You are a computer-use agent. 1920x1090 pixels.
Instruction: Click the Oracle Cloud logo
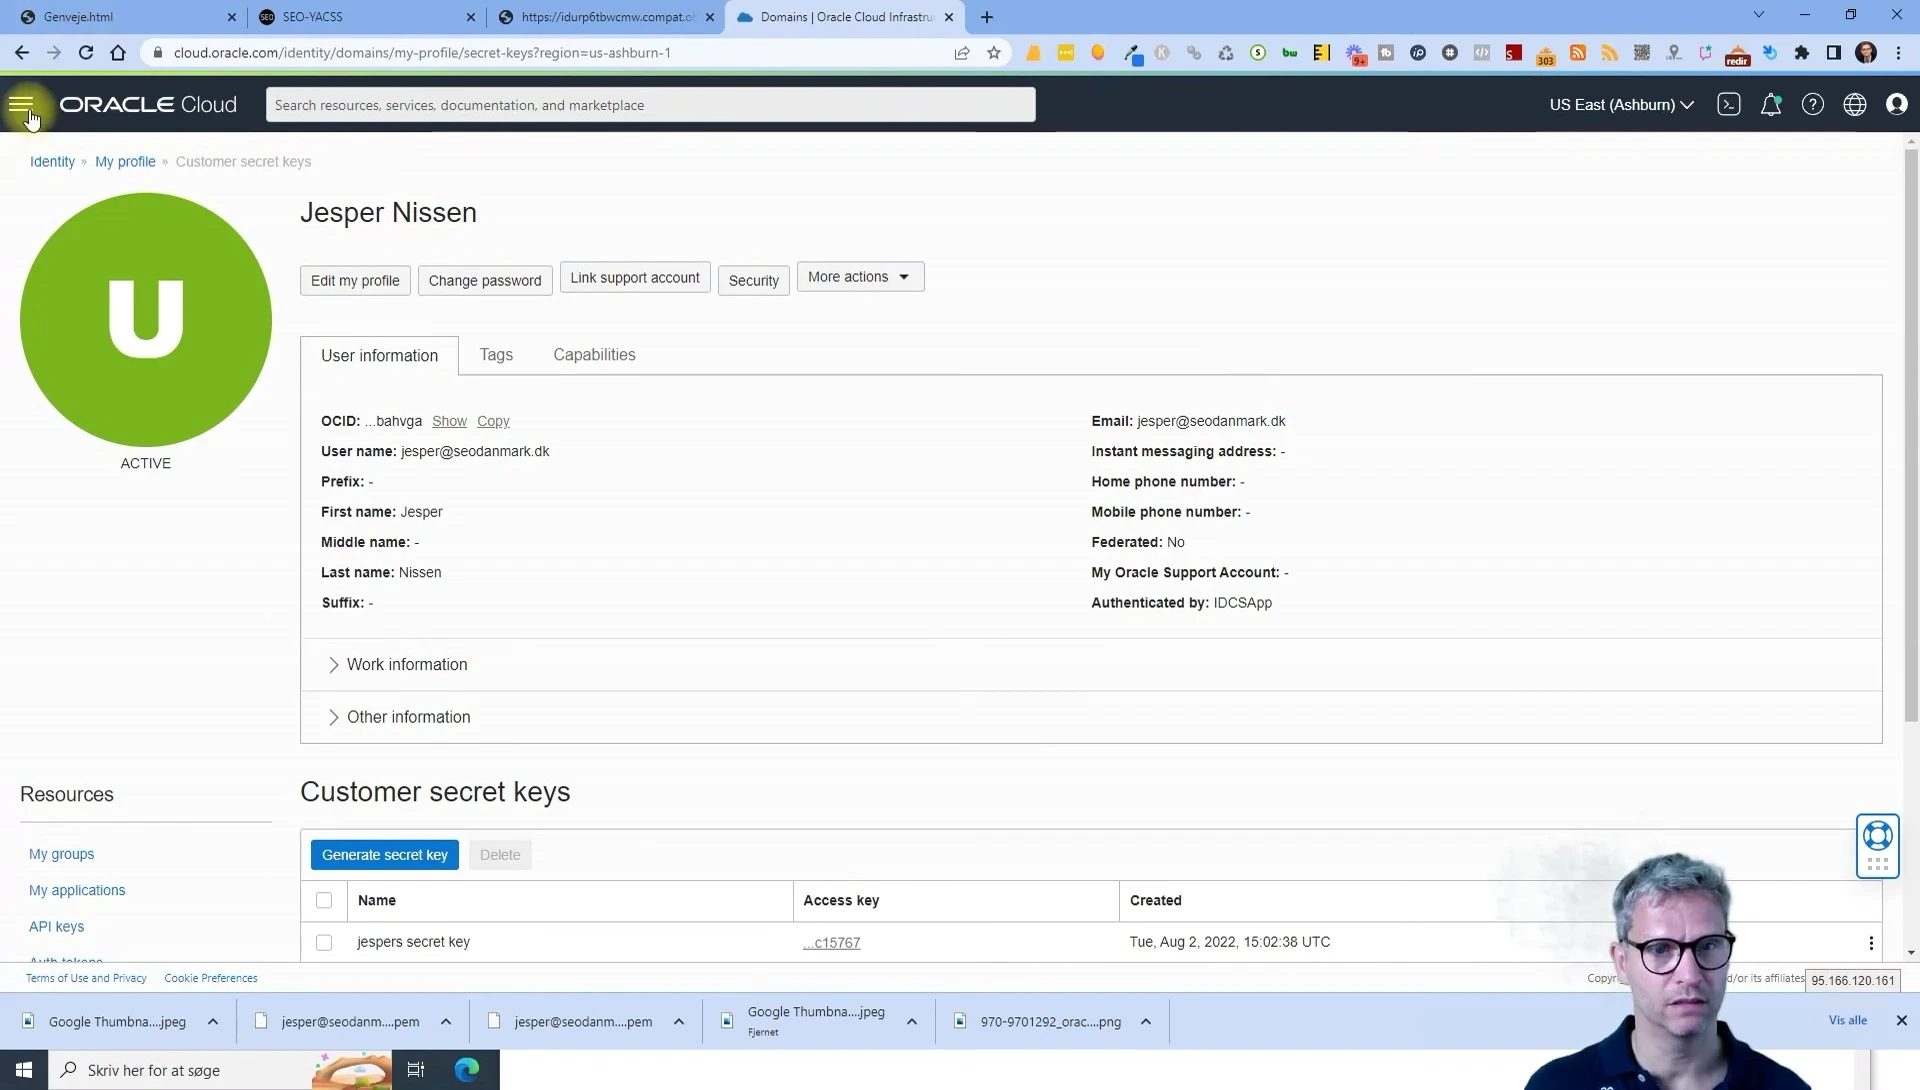[x=146, y=104]
